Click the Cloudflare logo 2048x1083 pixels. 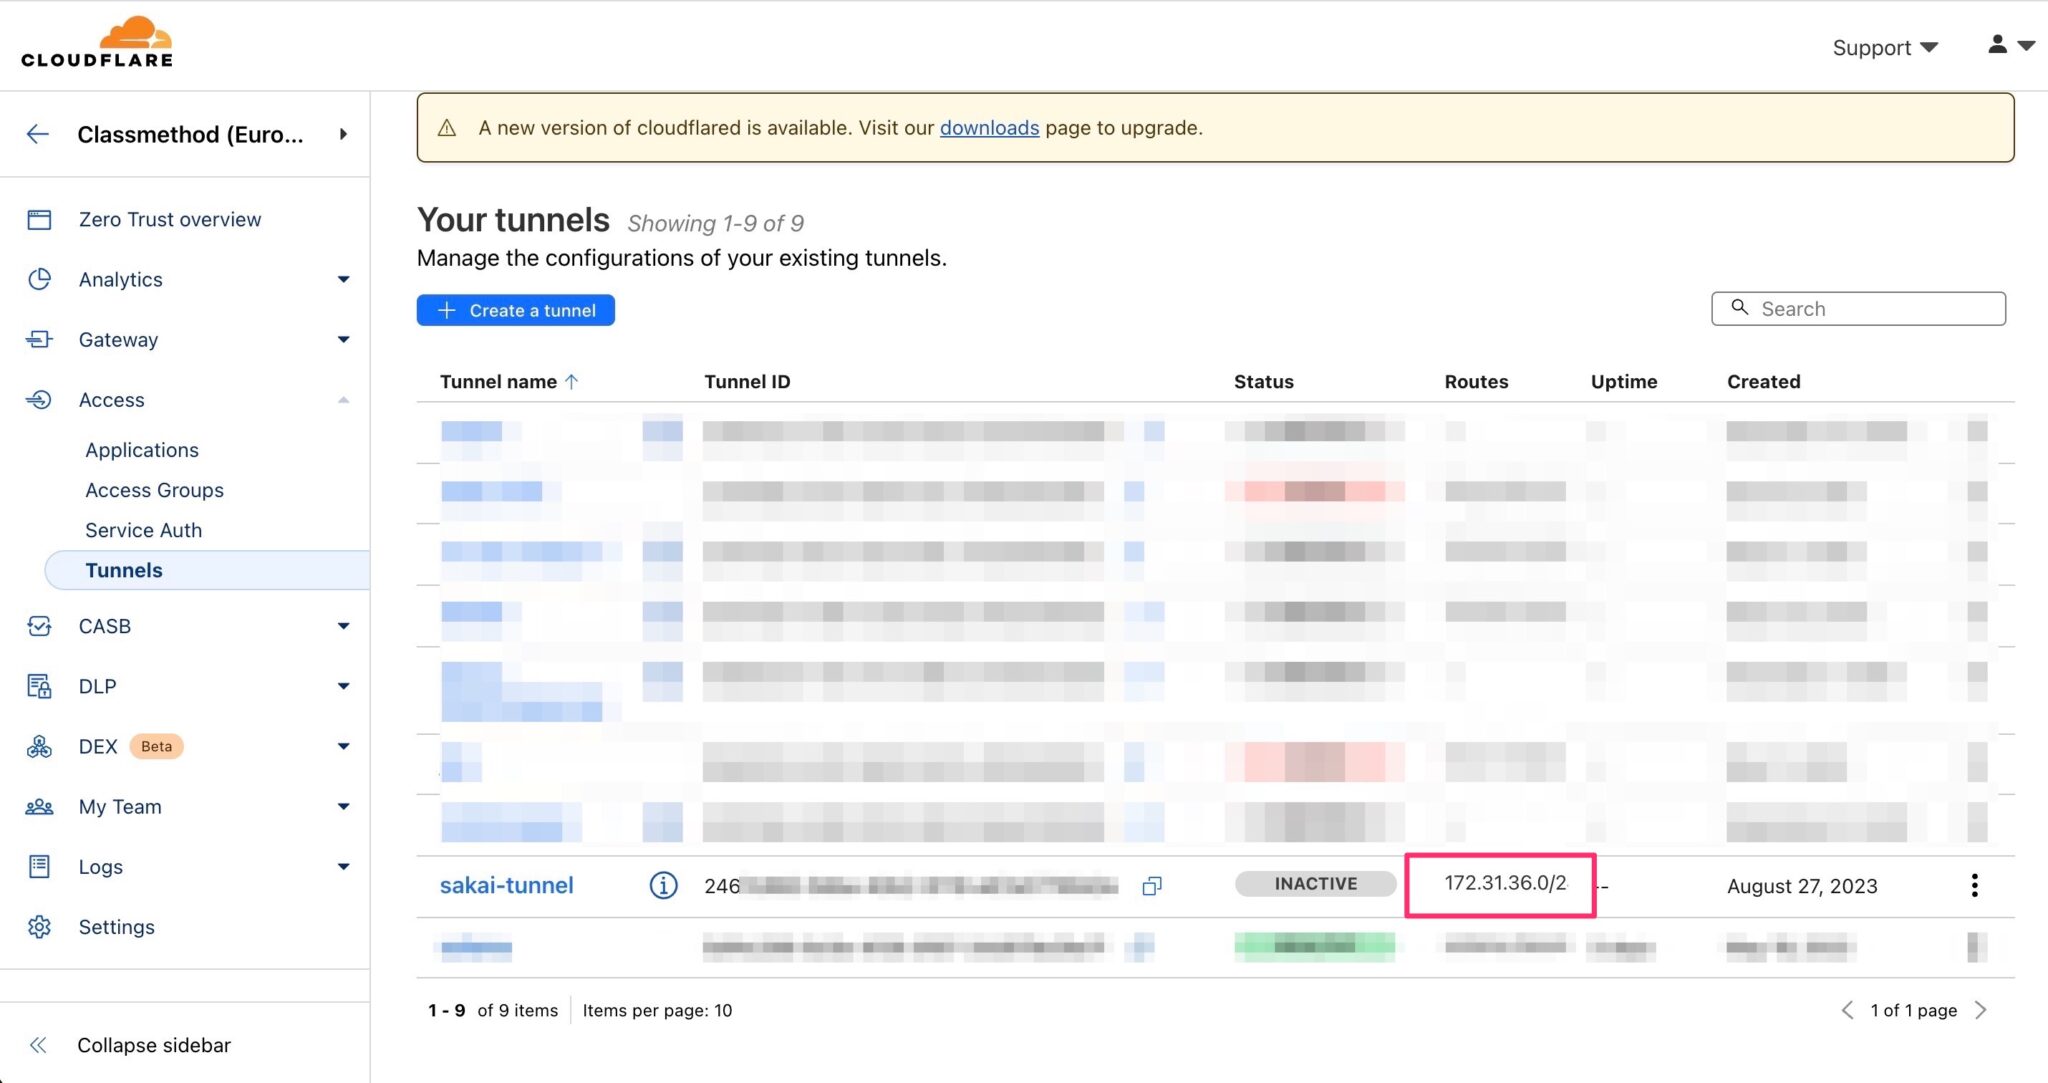(96, 41)
